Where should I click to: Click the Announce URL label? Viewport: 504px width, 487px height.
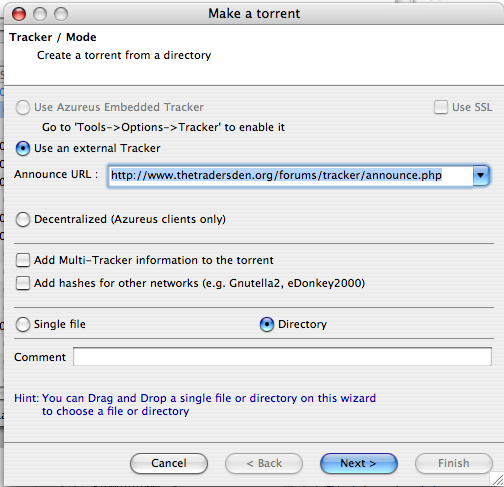56,175
